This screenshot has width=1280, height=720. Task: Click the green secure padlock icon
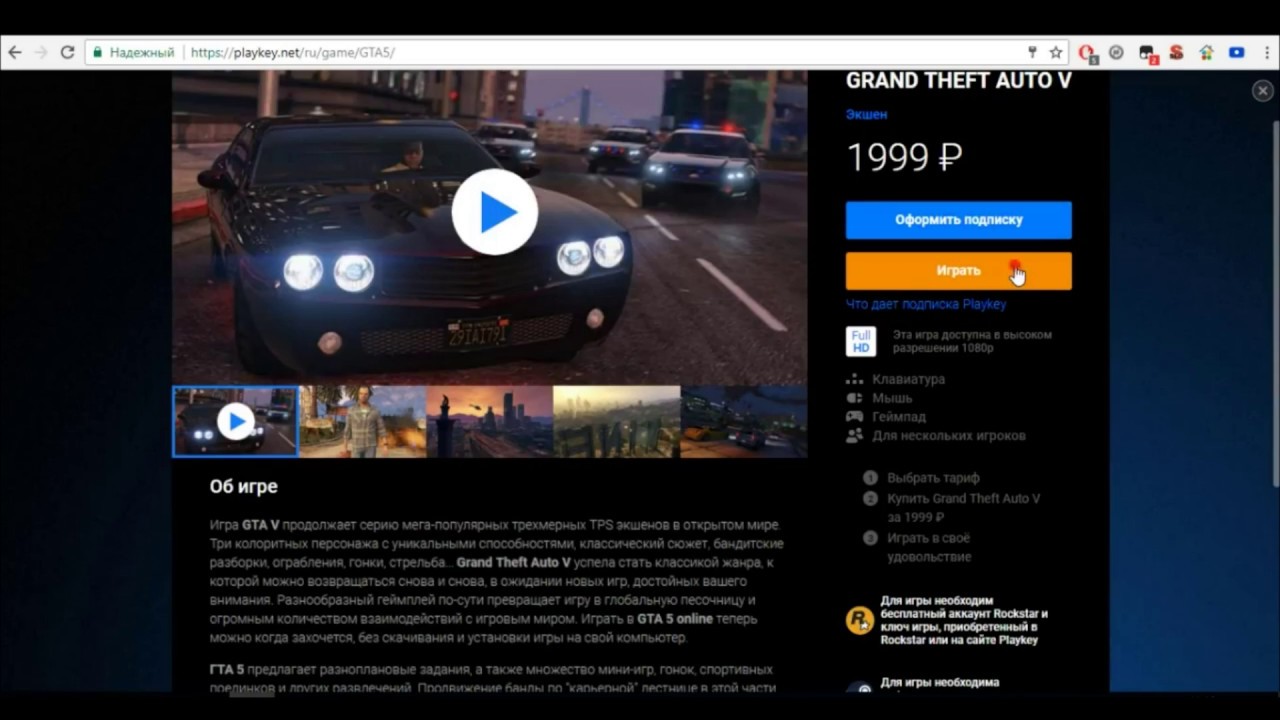pos(97,52)
